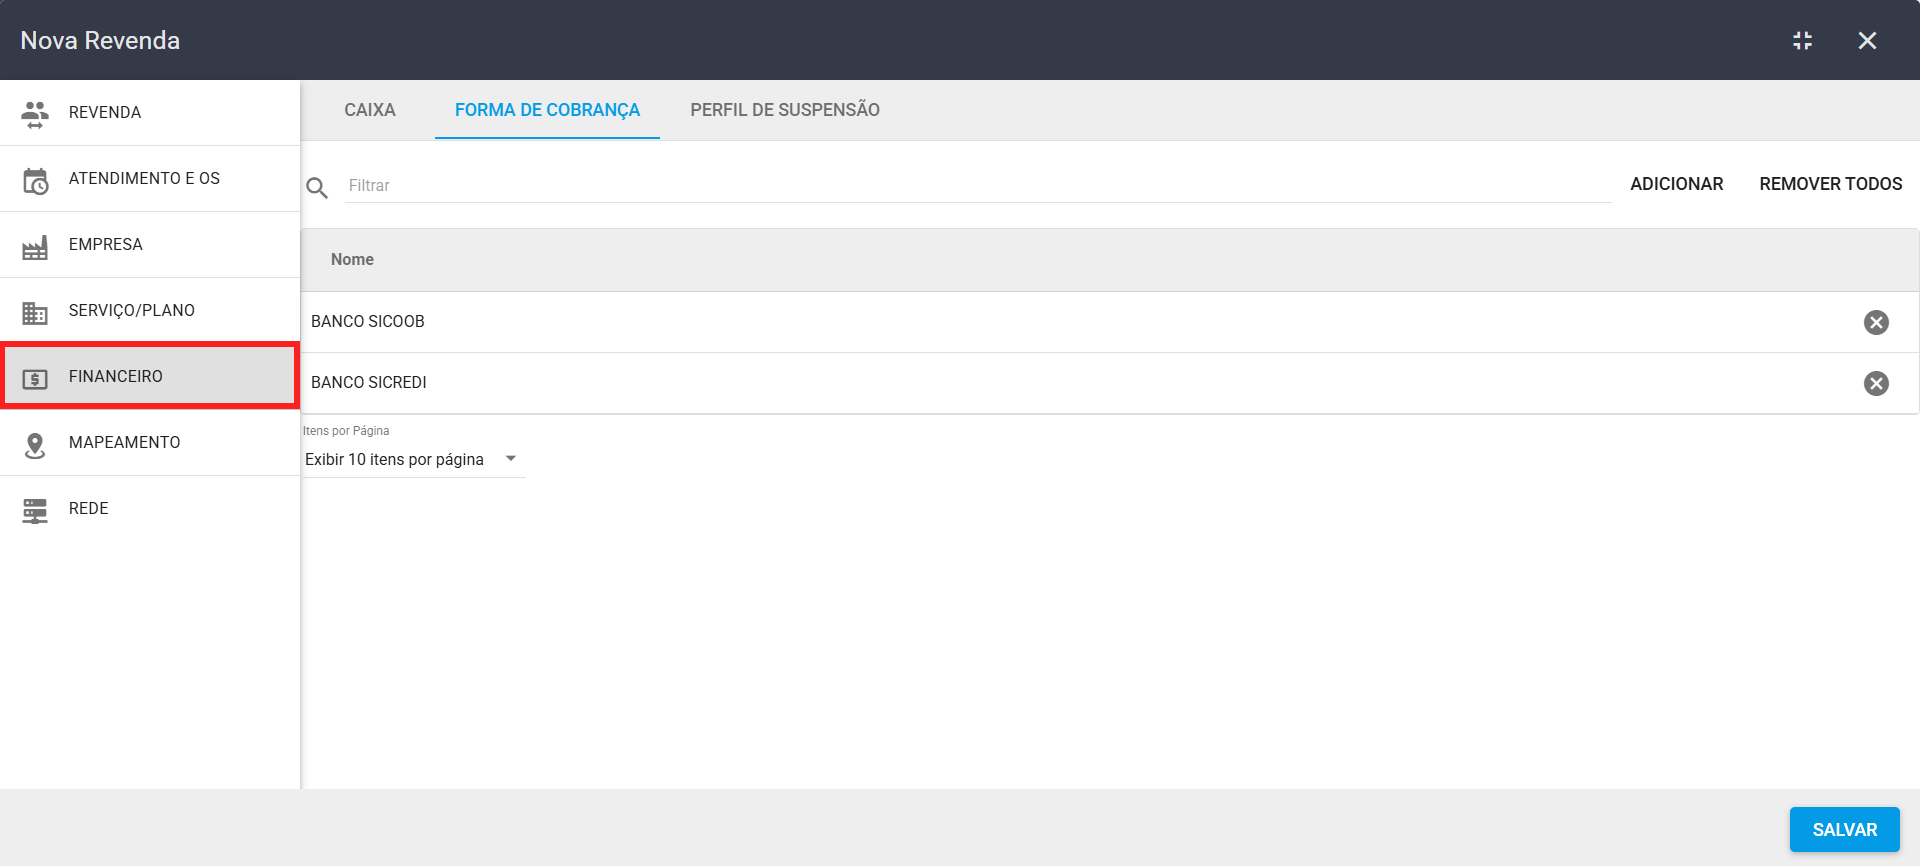The height and width of the screenshot is (866, 1920).
Task: Save with the Salvar button
Action: click(1844, 830)
